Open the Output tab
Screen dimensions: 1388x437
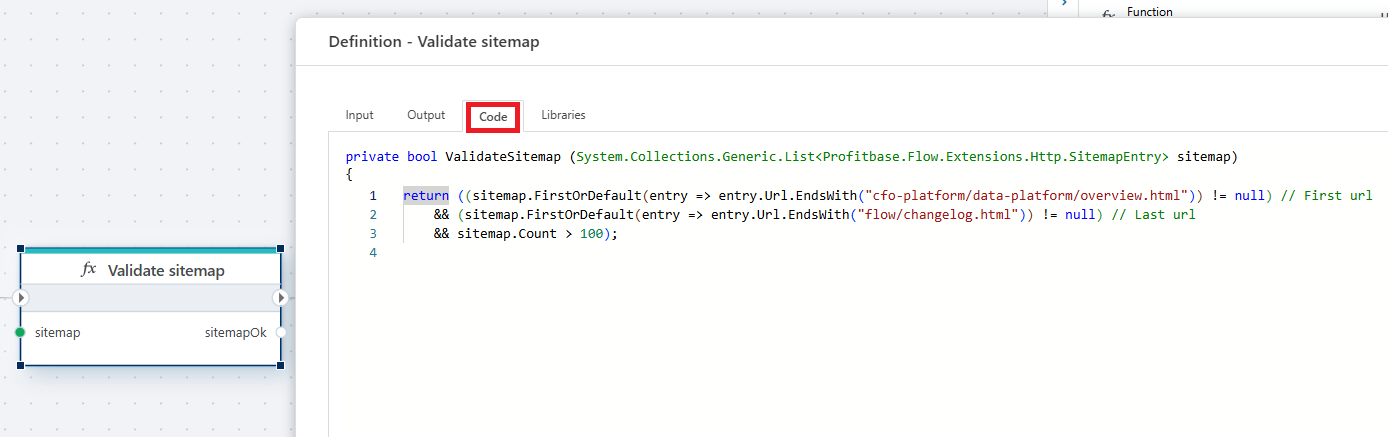click(x=426, y=115)
